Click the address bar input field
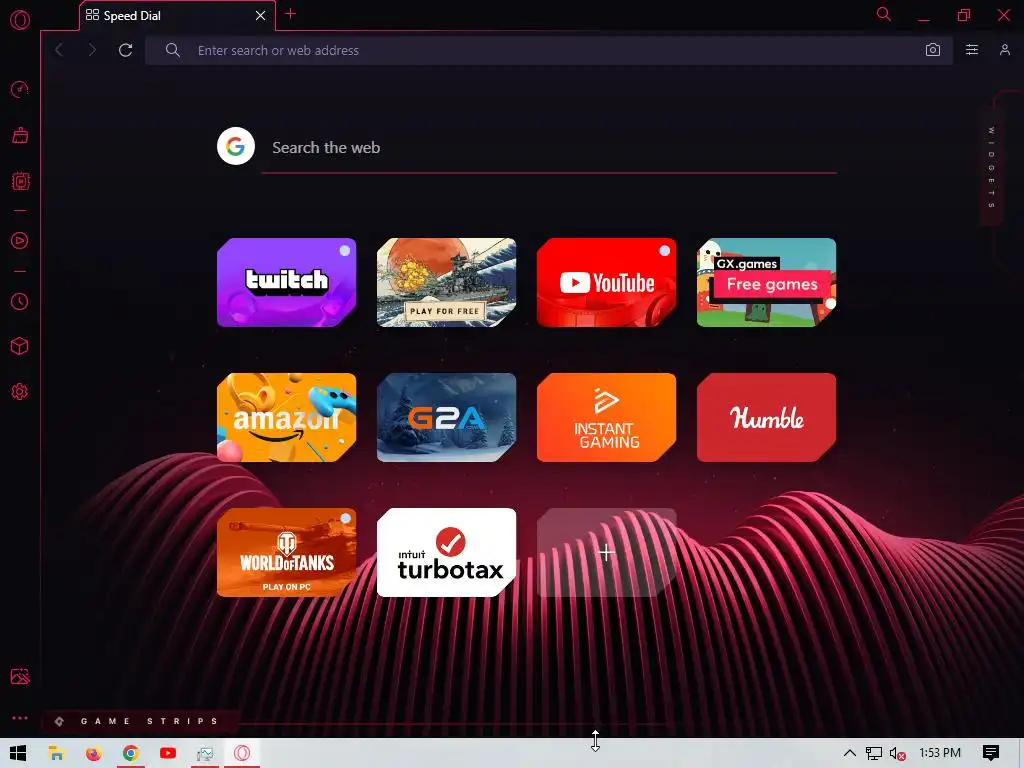This screenshot has height=768, width=1024. (549, 50)
